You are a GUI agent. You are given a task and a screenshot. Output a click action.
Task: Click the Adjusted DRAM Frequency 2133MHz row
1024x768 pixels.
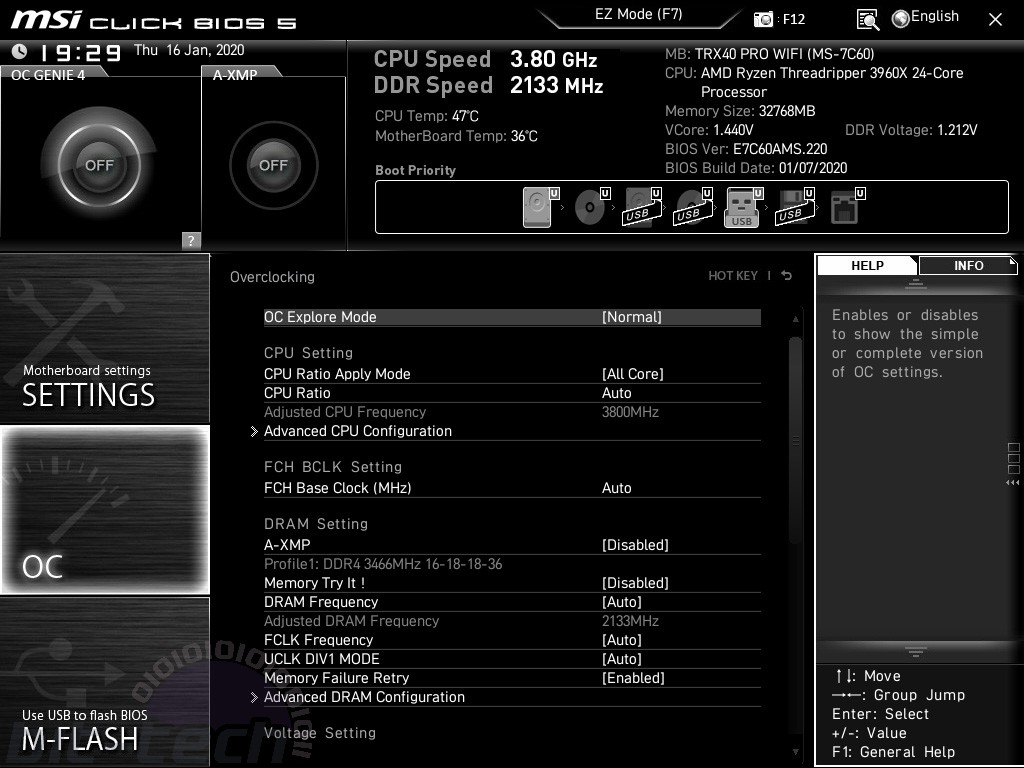(512, 621)
